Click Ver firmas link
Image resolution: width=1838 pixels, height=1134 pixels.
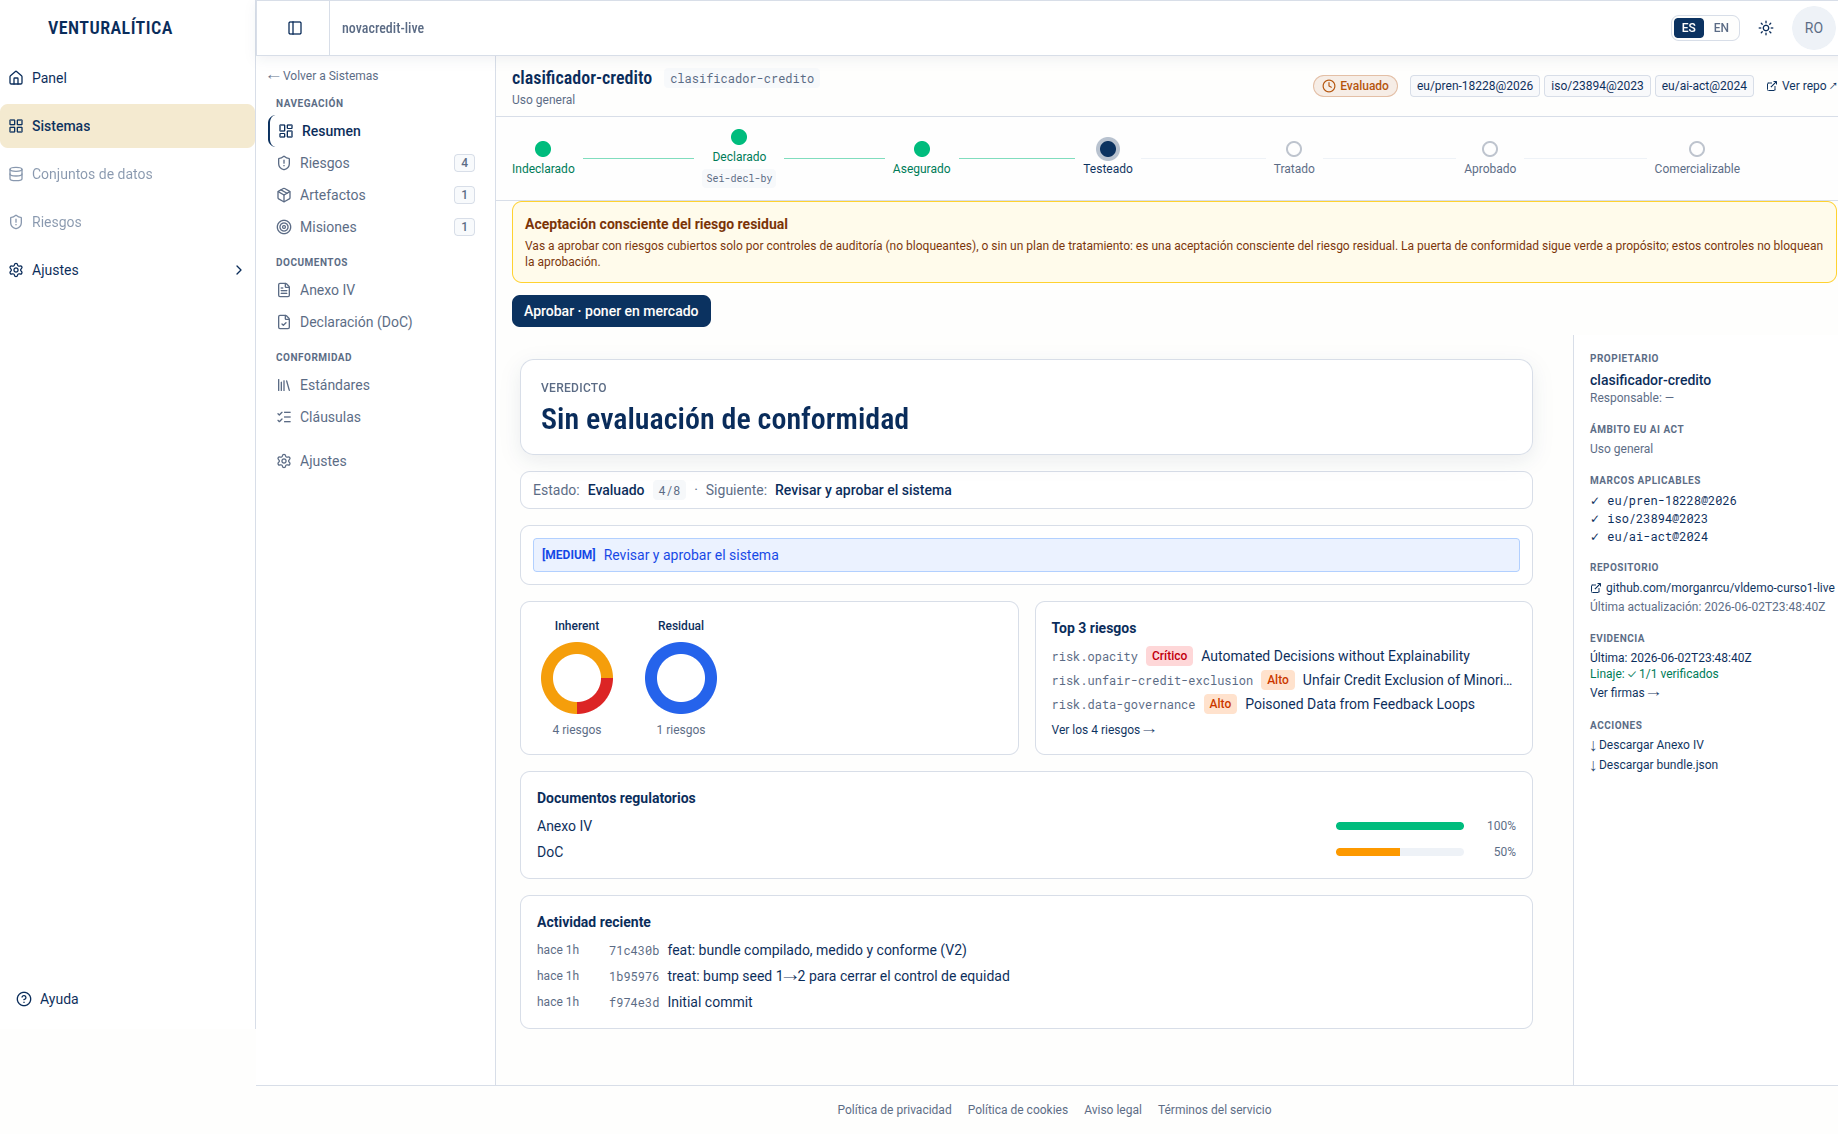click(1625, 693)
